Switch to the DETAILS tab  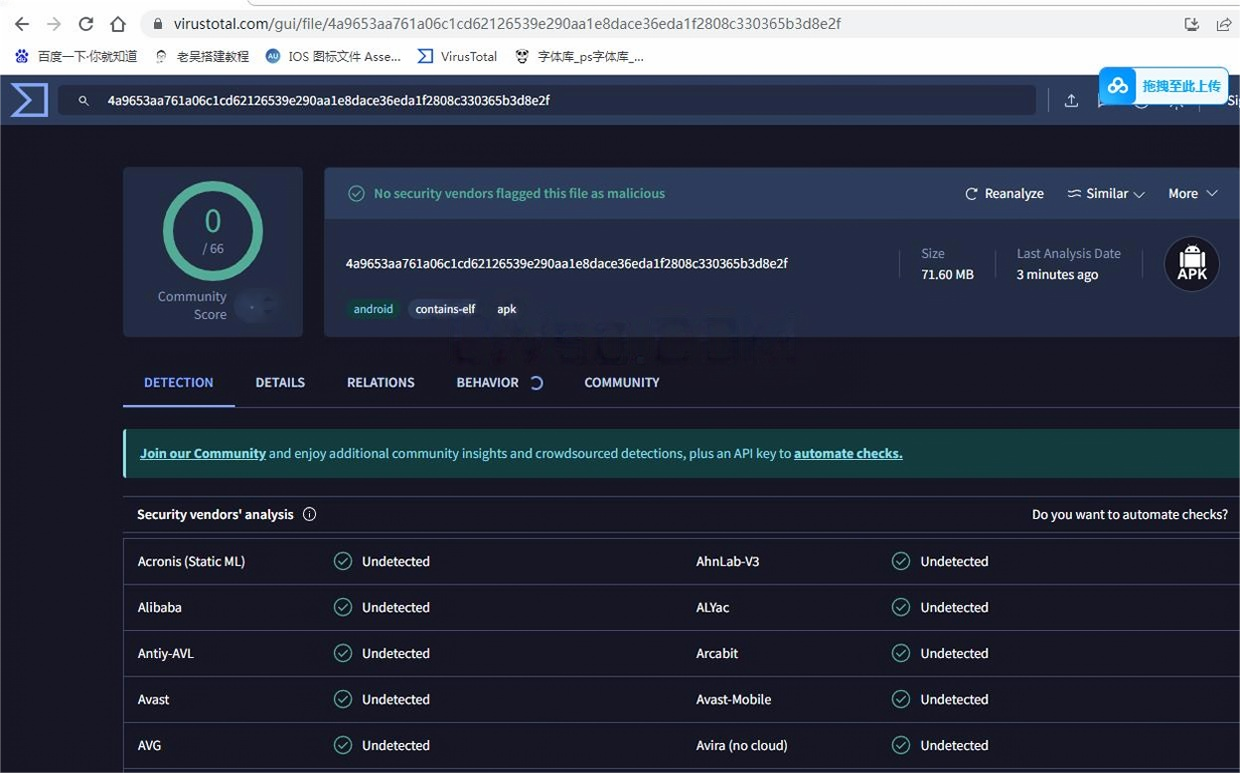click(280, 382)
